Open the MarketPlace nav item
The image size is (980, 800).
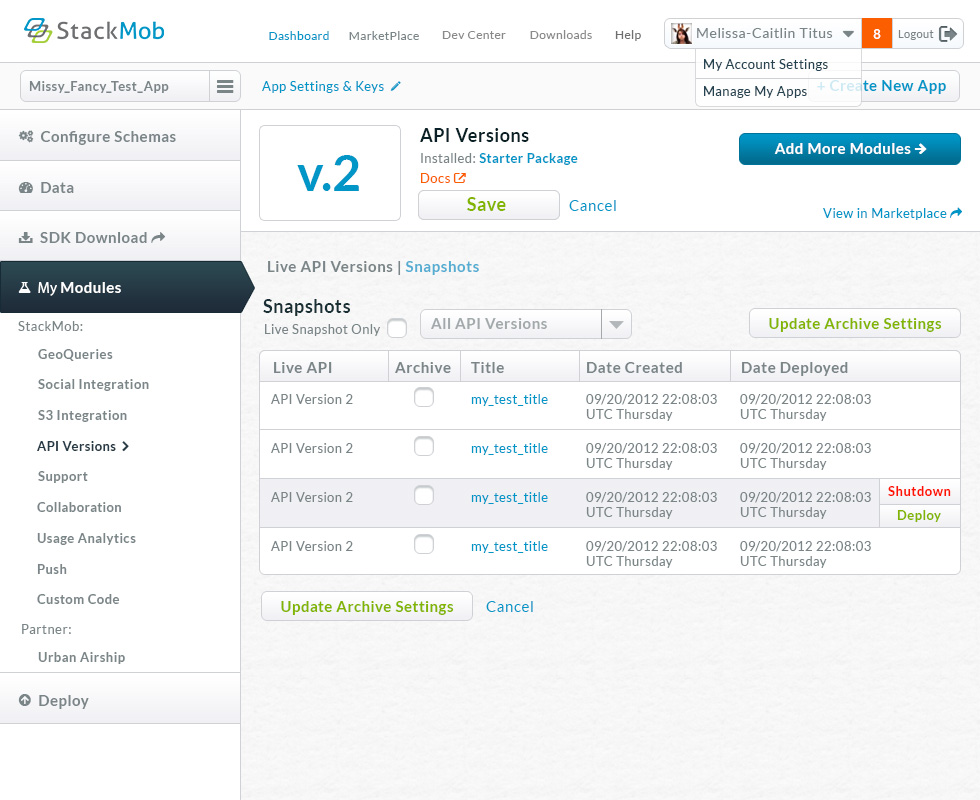(x=384, y=36)
